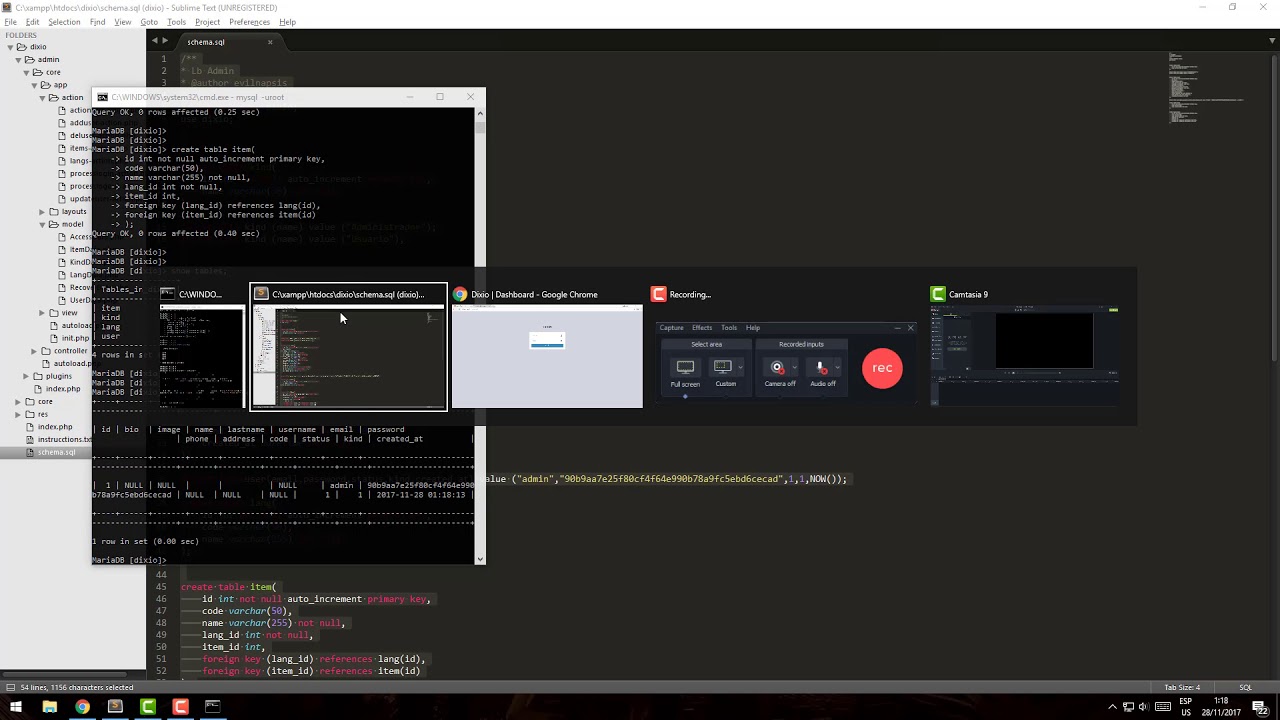This screenshot has height=720, width=1280.
Task: Collapse the admin folder arrow
Action: [x=18, y=60]
